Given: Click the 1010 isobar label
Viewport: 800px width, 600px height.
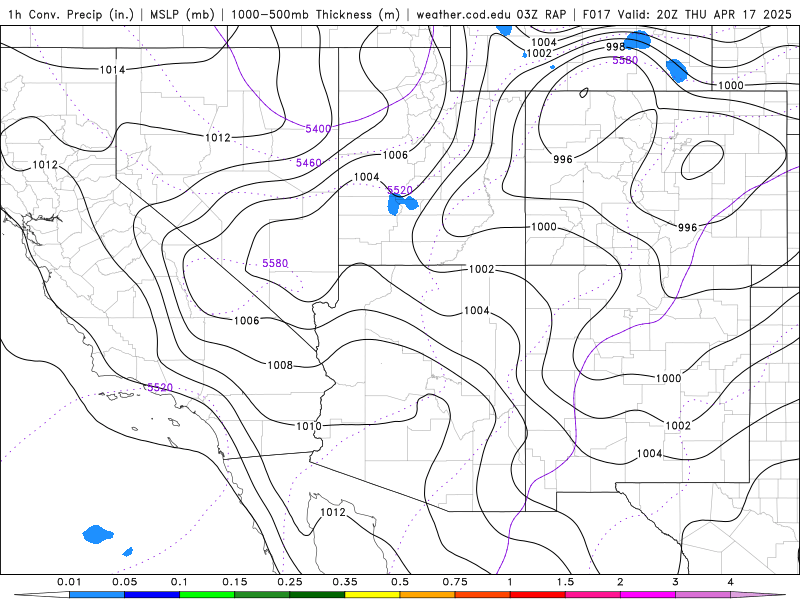Looking at the screenshot, I should point(309,426).
